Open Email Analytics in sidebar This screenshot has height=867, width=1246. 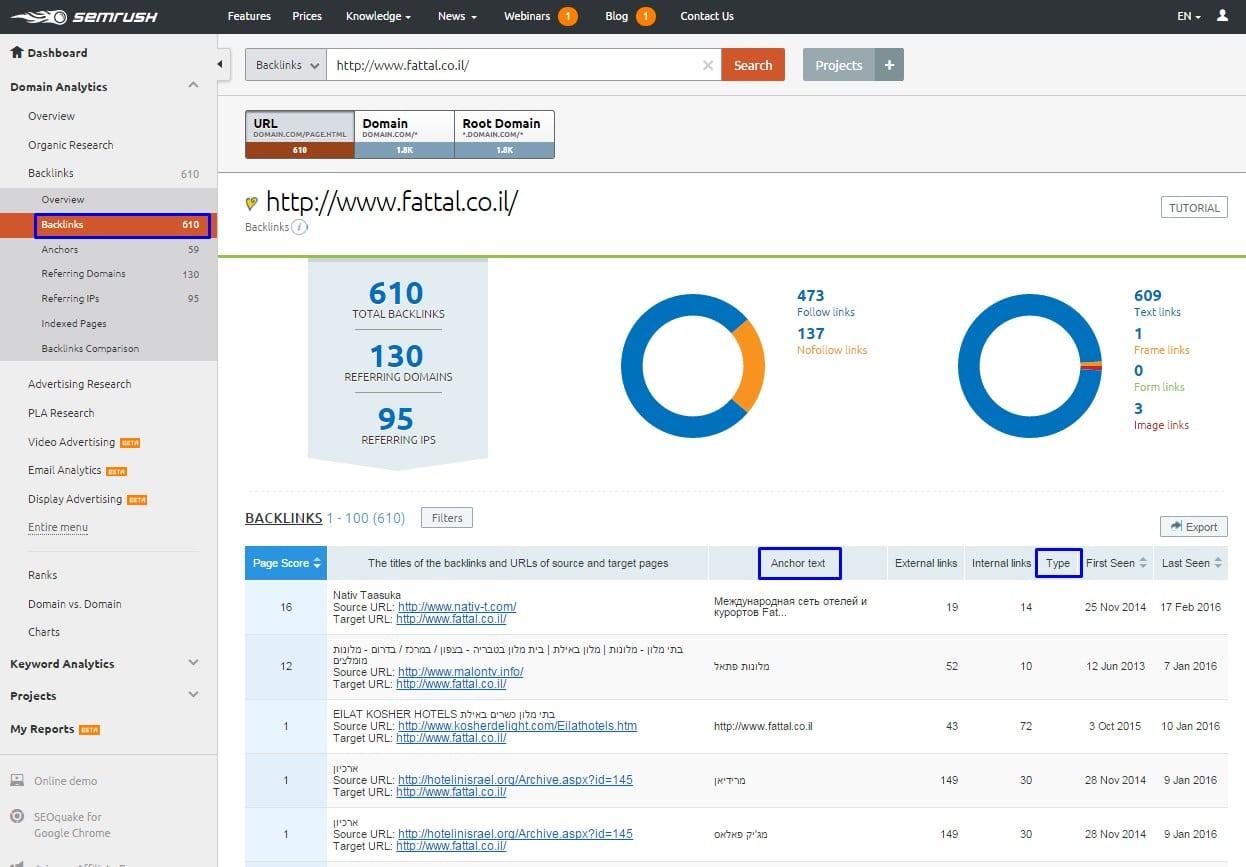click(65, 470)
